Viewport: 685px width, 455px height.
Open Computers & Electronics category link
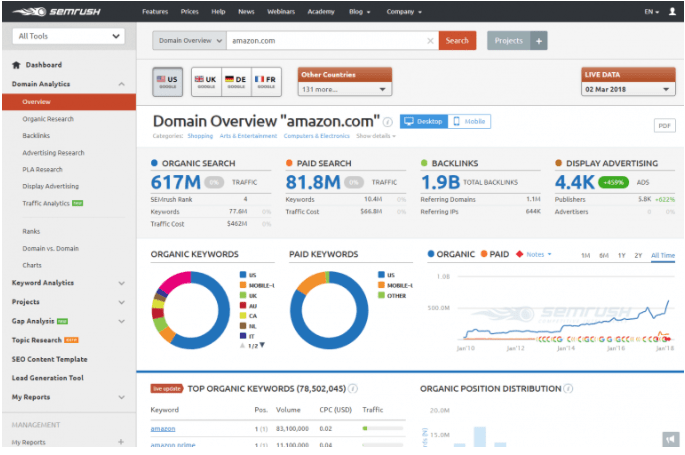click(x=317, y=136)
